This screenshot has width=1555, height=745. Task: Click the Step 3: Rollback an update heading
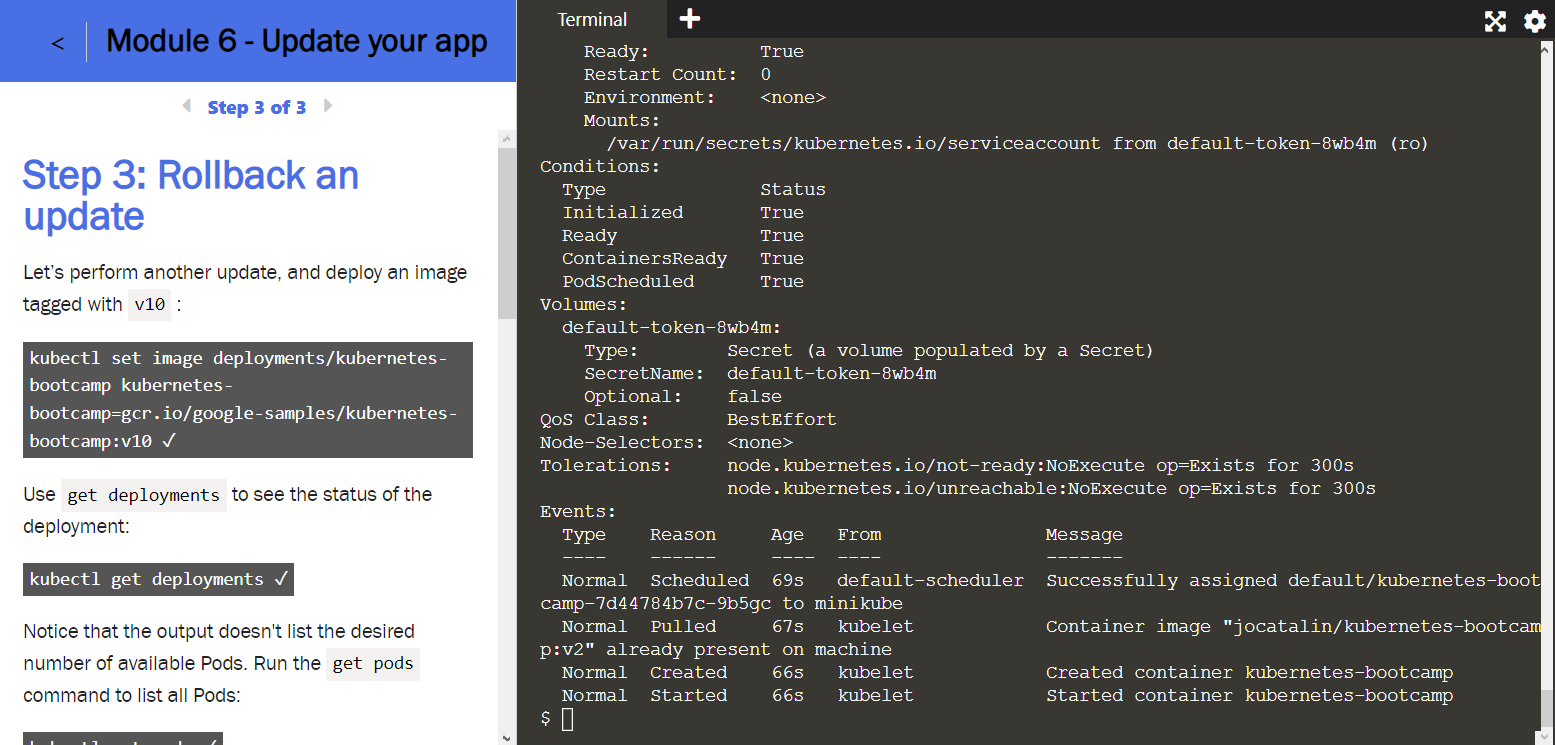[191, 195]
